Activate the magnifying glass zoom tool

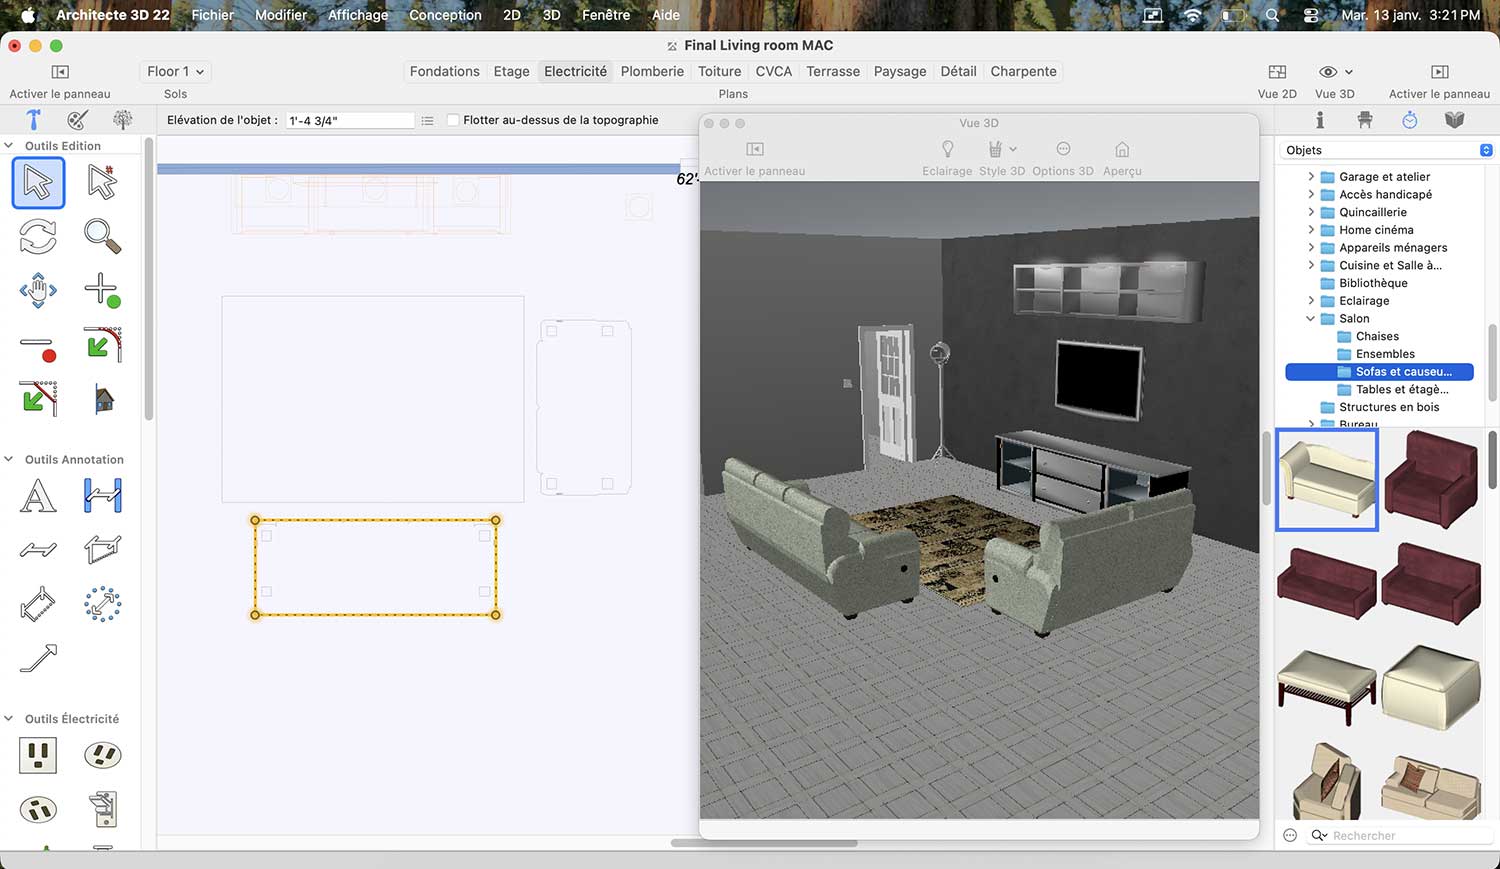click(x=102, y=237)
